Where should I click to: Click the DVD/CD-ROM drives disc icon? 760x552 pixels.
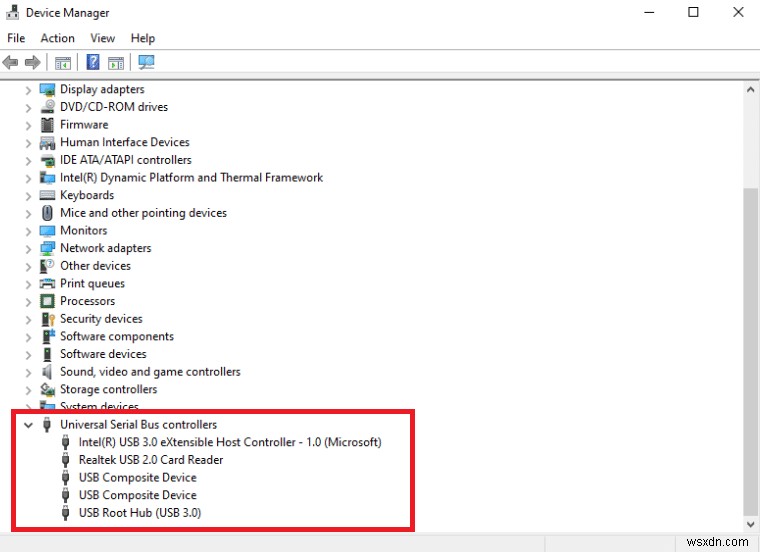[48, 107]
